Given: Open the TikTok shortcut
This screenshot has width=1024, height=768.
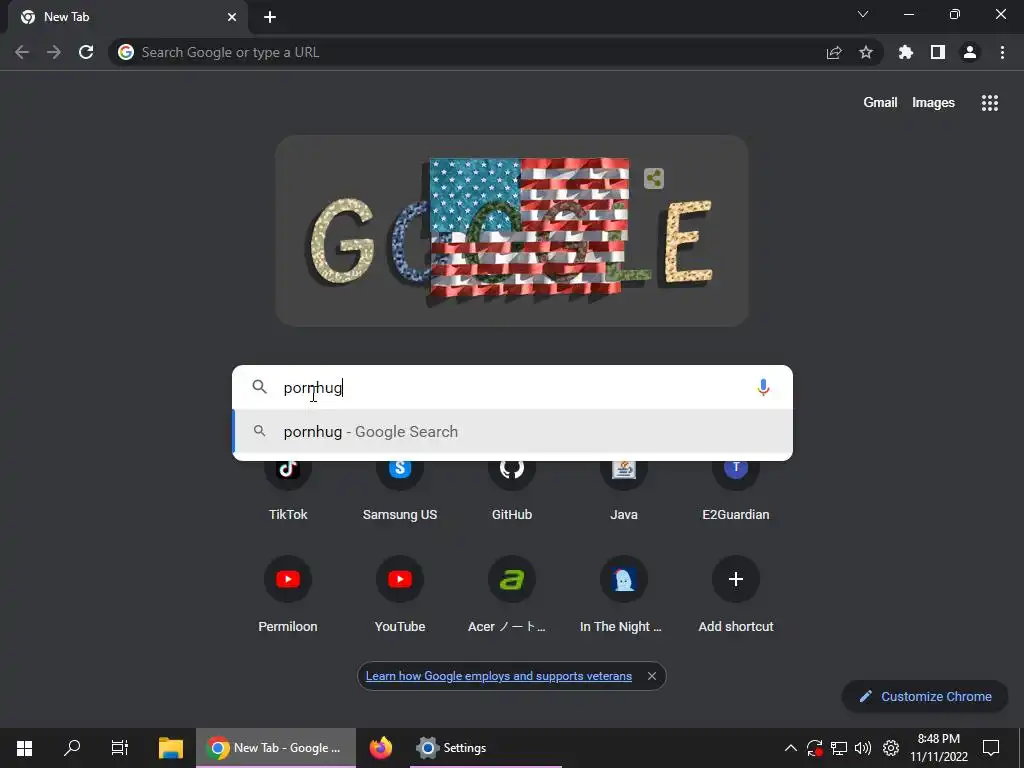Looking at the screenshot, I should pyautogui.click(x=288, y=489).
